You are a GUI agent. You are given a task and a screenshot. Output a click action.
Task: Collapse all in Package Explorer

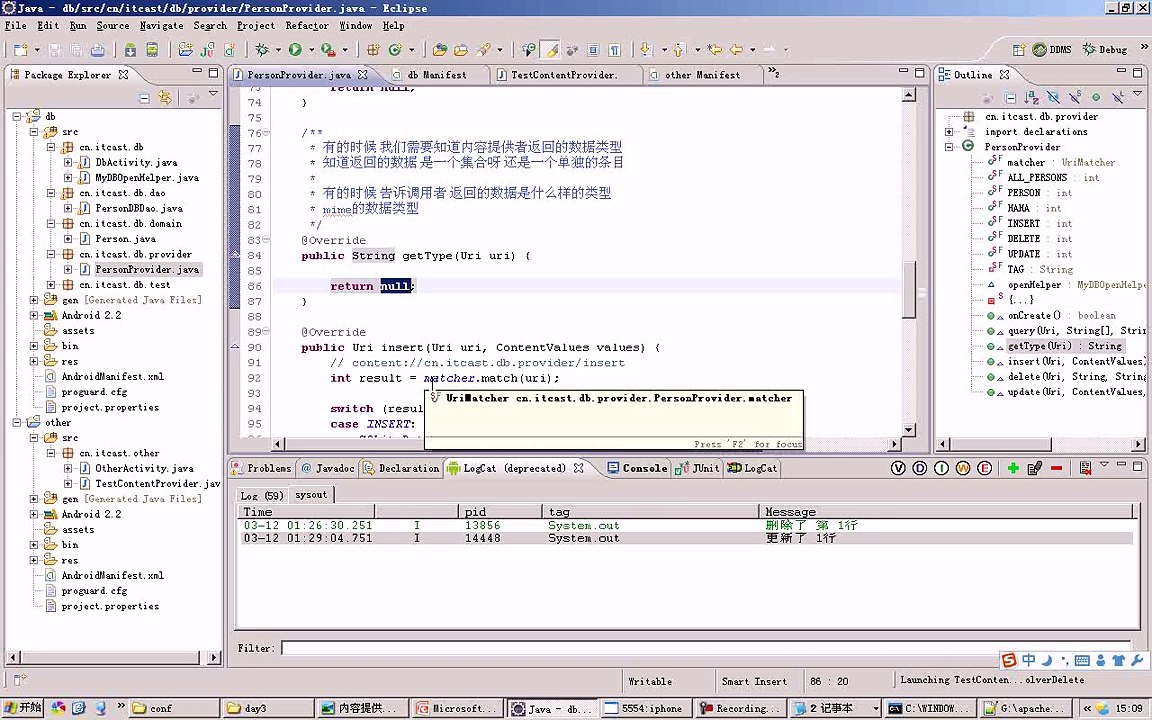(144, 97)
